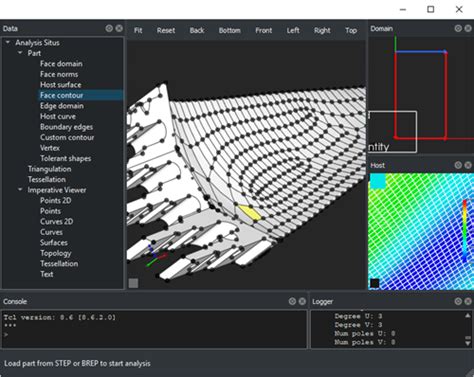
Task: Close the Host panel
Action: point(468,165)
